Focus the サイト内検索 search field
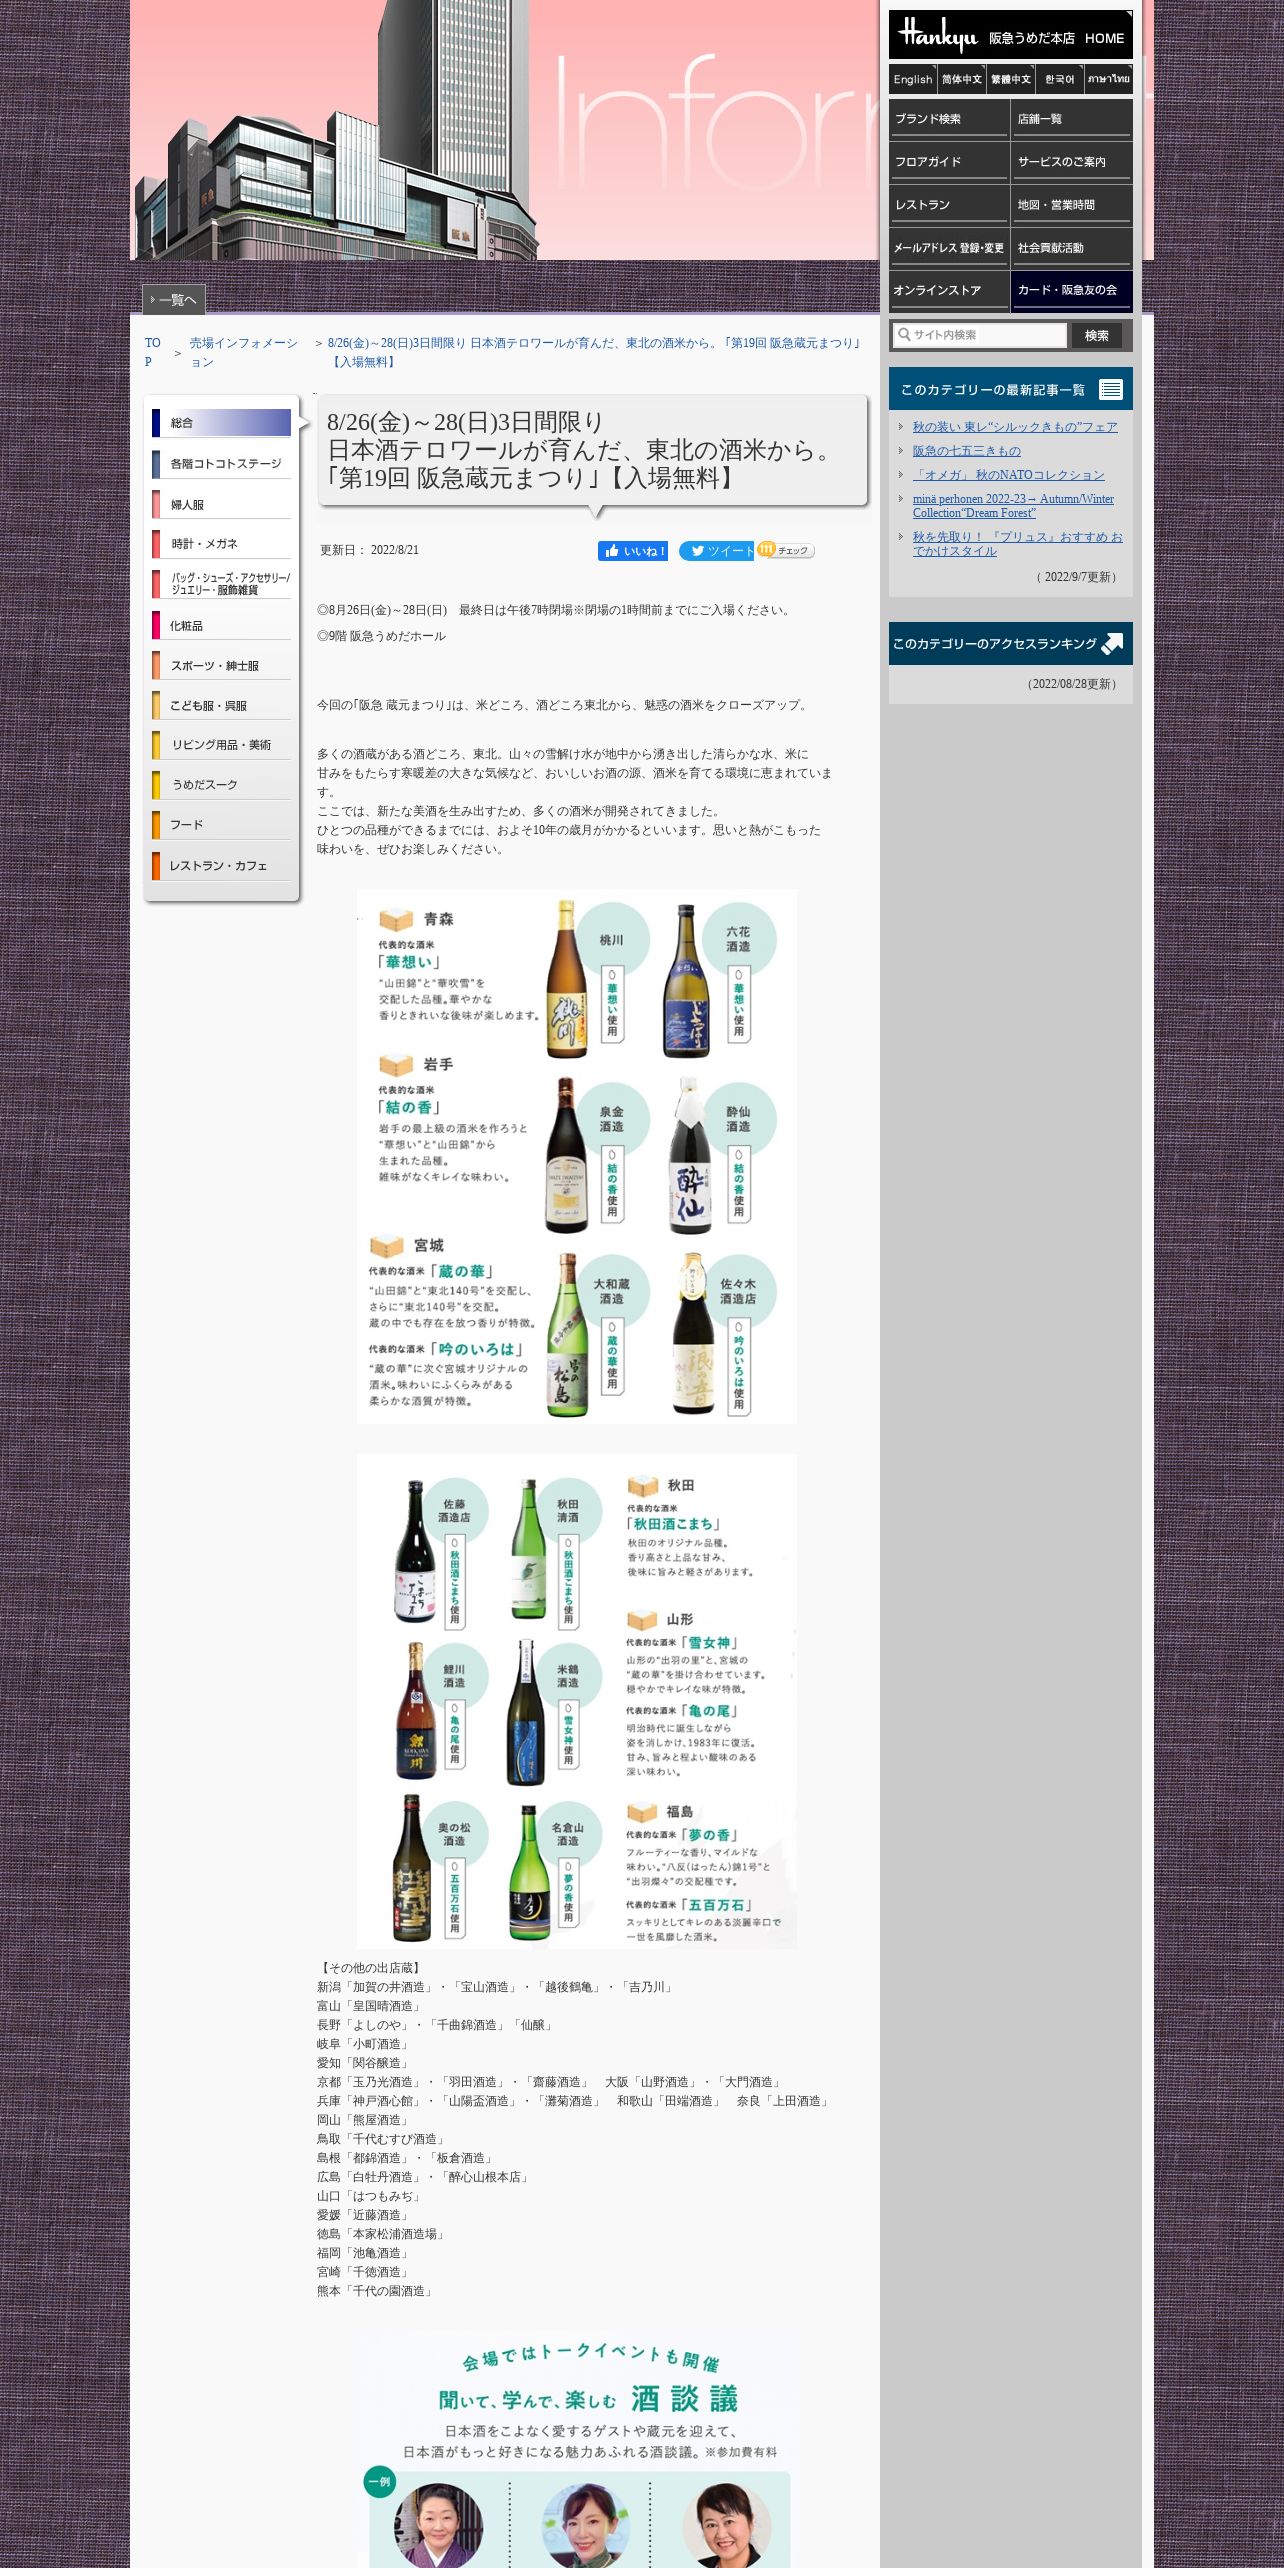Viewport: 1284px width, 2568px height. (x=980, y=335)
